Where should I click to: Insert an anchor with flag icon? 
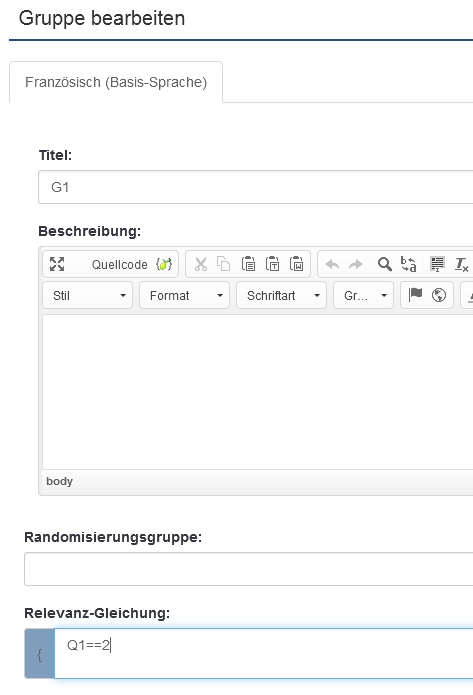415,295
